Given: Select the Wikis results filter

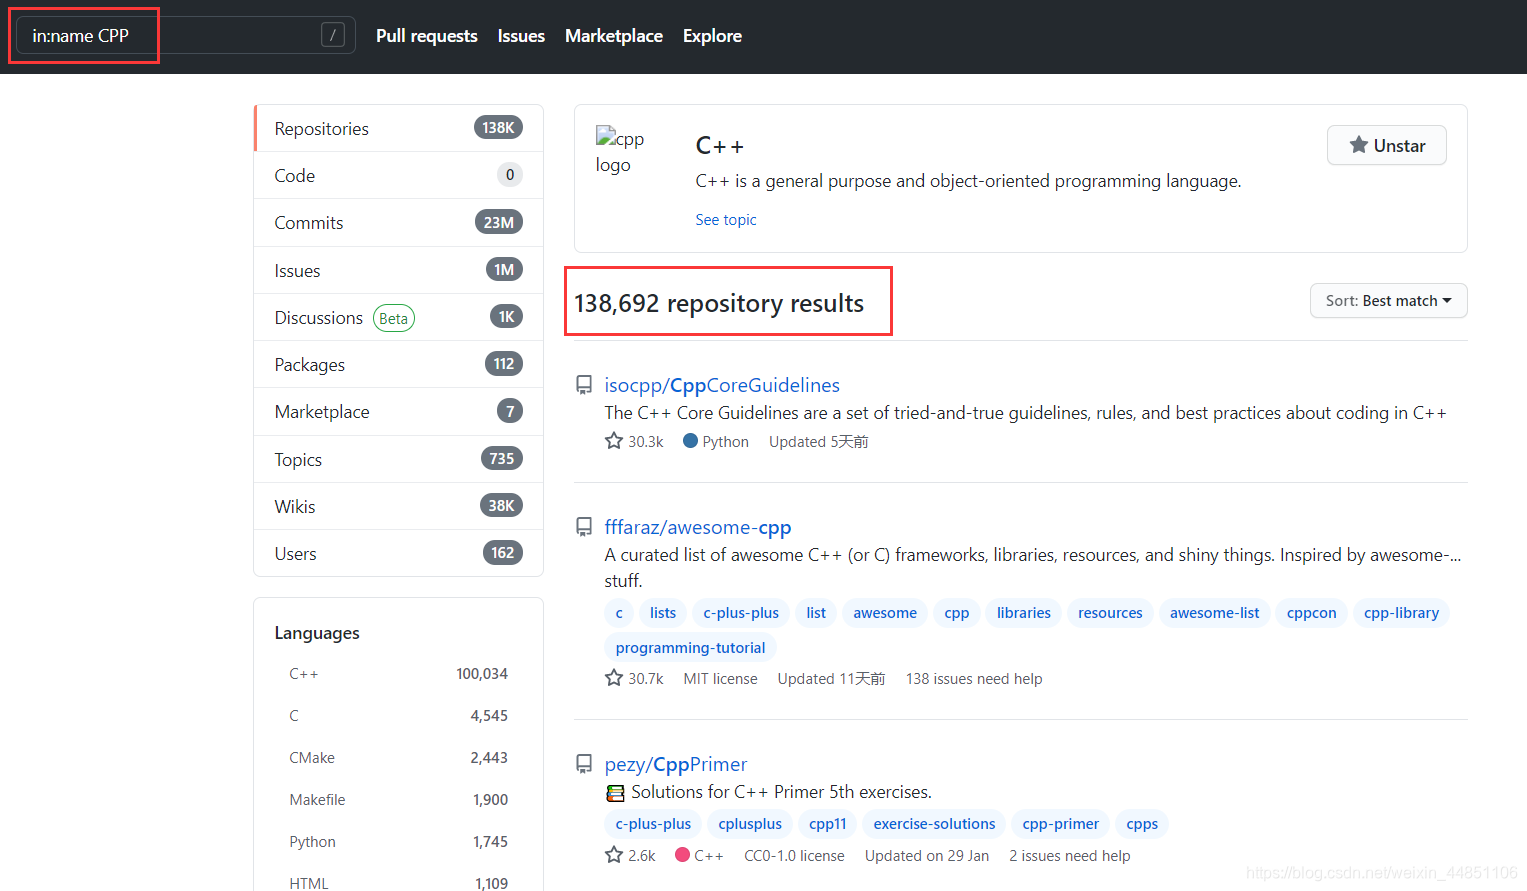Looking at the screenshot, I should point(399,506).
